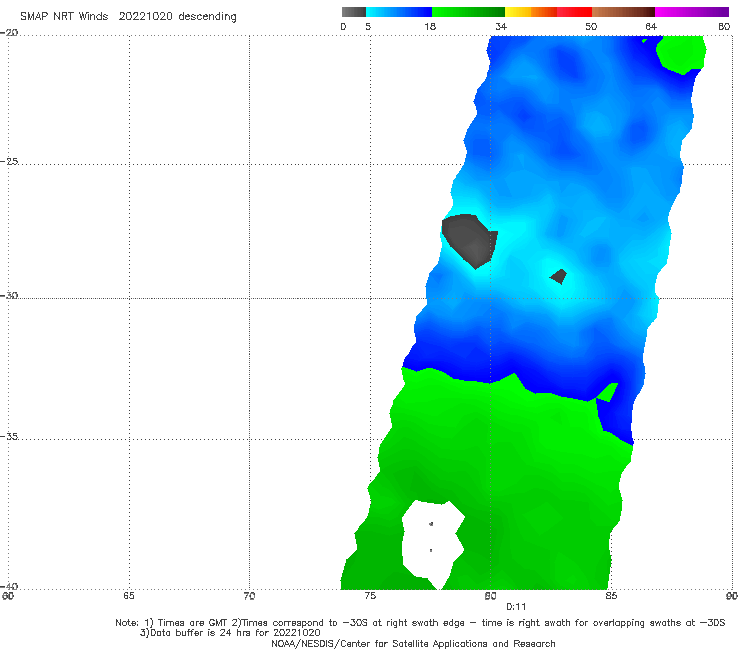Screen dimensions: 740x650
Task: Click the large dark gray low-wind patch
Action: pos(469,240)
